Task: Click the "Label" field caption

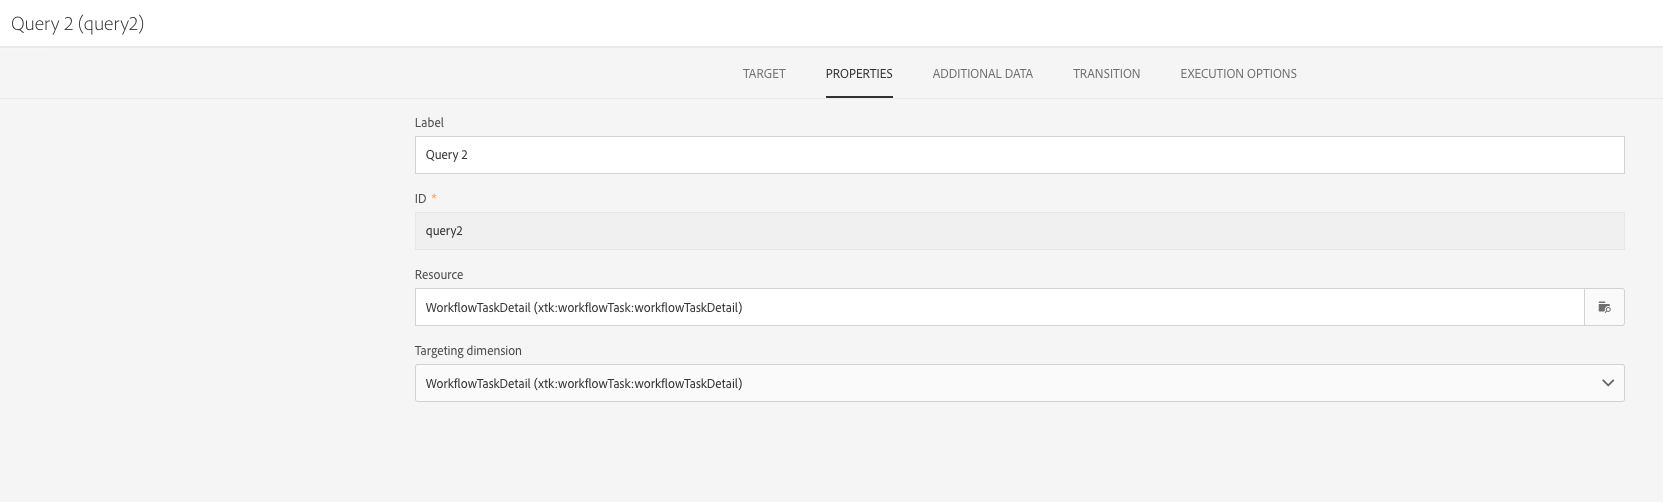Action: pyautogui.click(x=429, y=123)
